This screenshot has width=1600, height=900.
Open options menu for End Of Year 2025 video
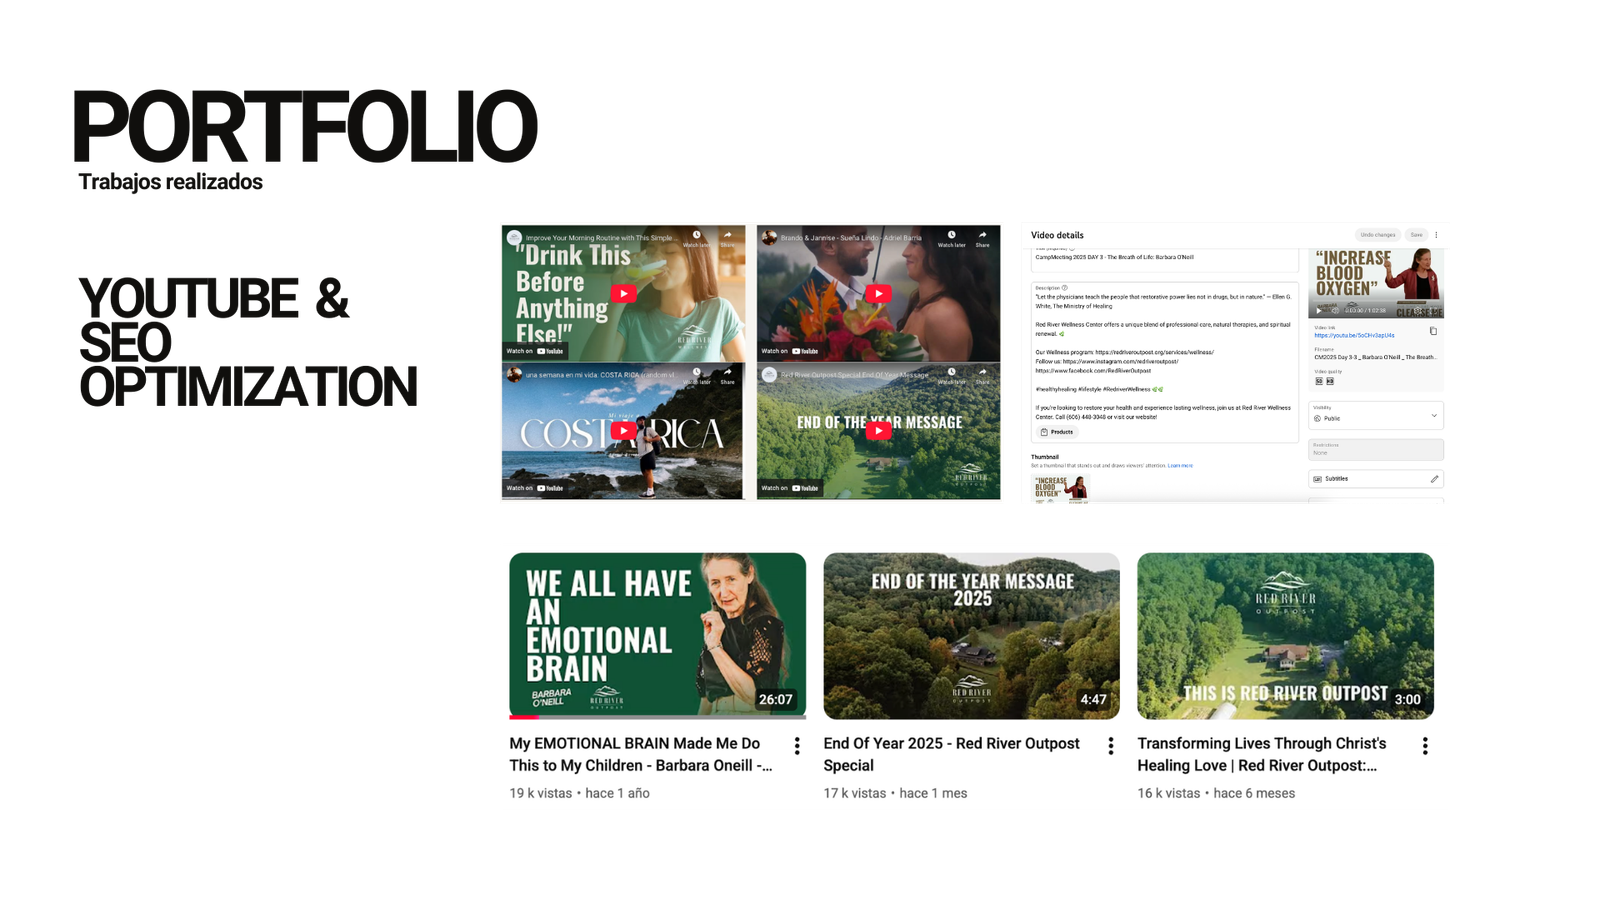click(1111, 746)
